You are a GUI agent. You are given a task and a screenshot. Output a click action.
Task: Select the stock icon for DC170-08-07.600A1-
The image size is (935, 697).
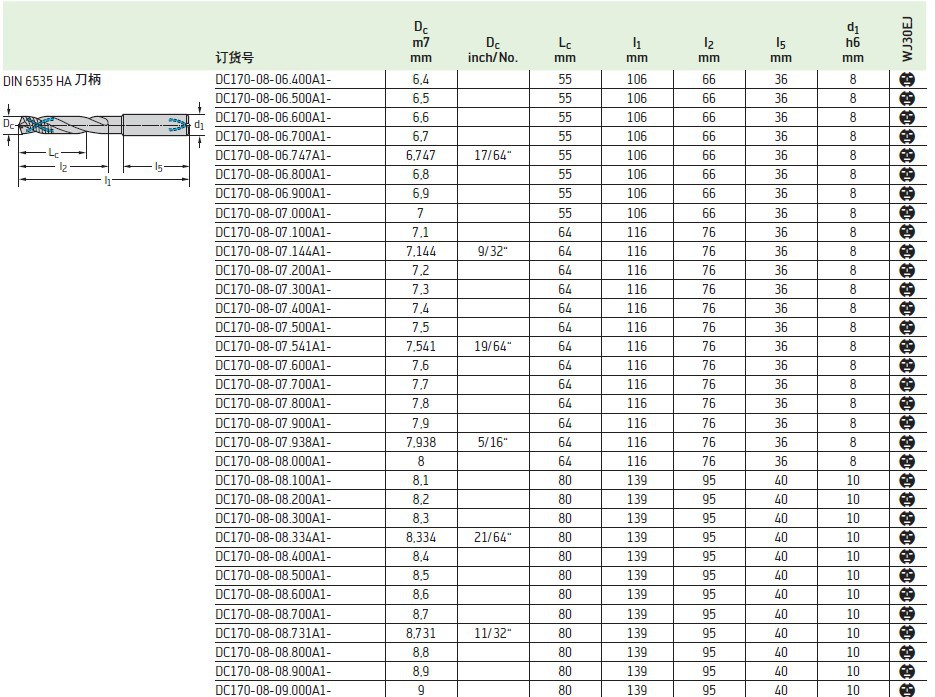coord(906,365)
